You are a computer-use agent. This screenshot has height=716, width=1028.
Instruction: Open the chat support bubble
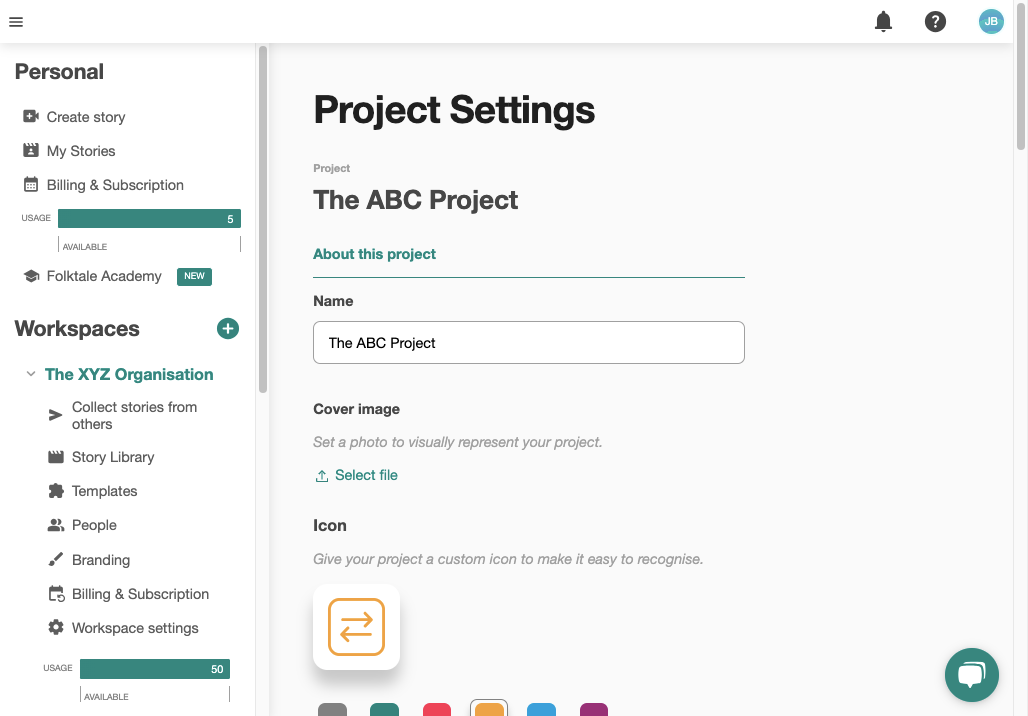click(972, 675)
